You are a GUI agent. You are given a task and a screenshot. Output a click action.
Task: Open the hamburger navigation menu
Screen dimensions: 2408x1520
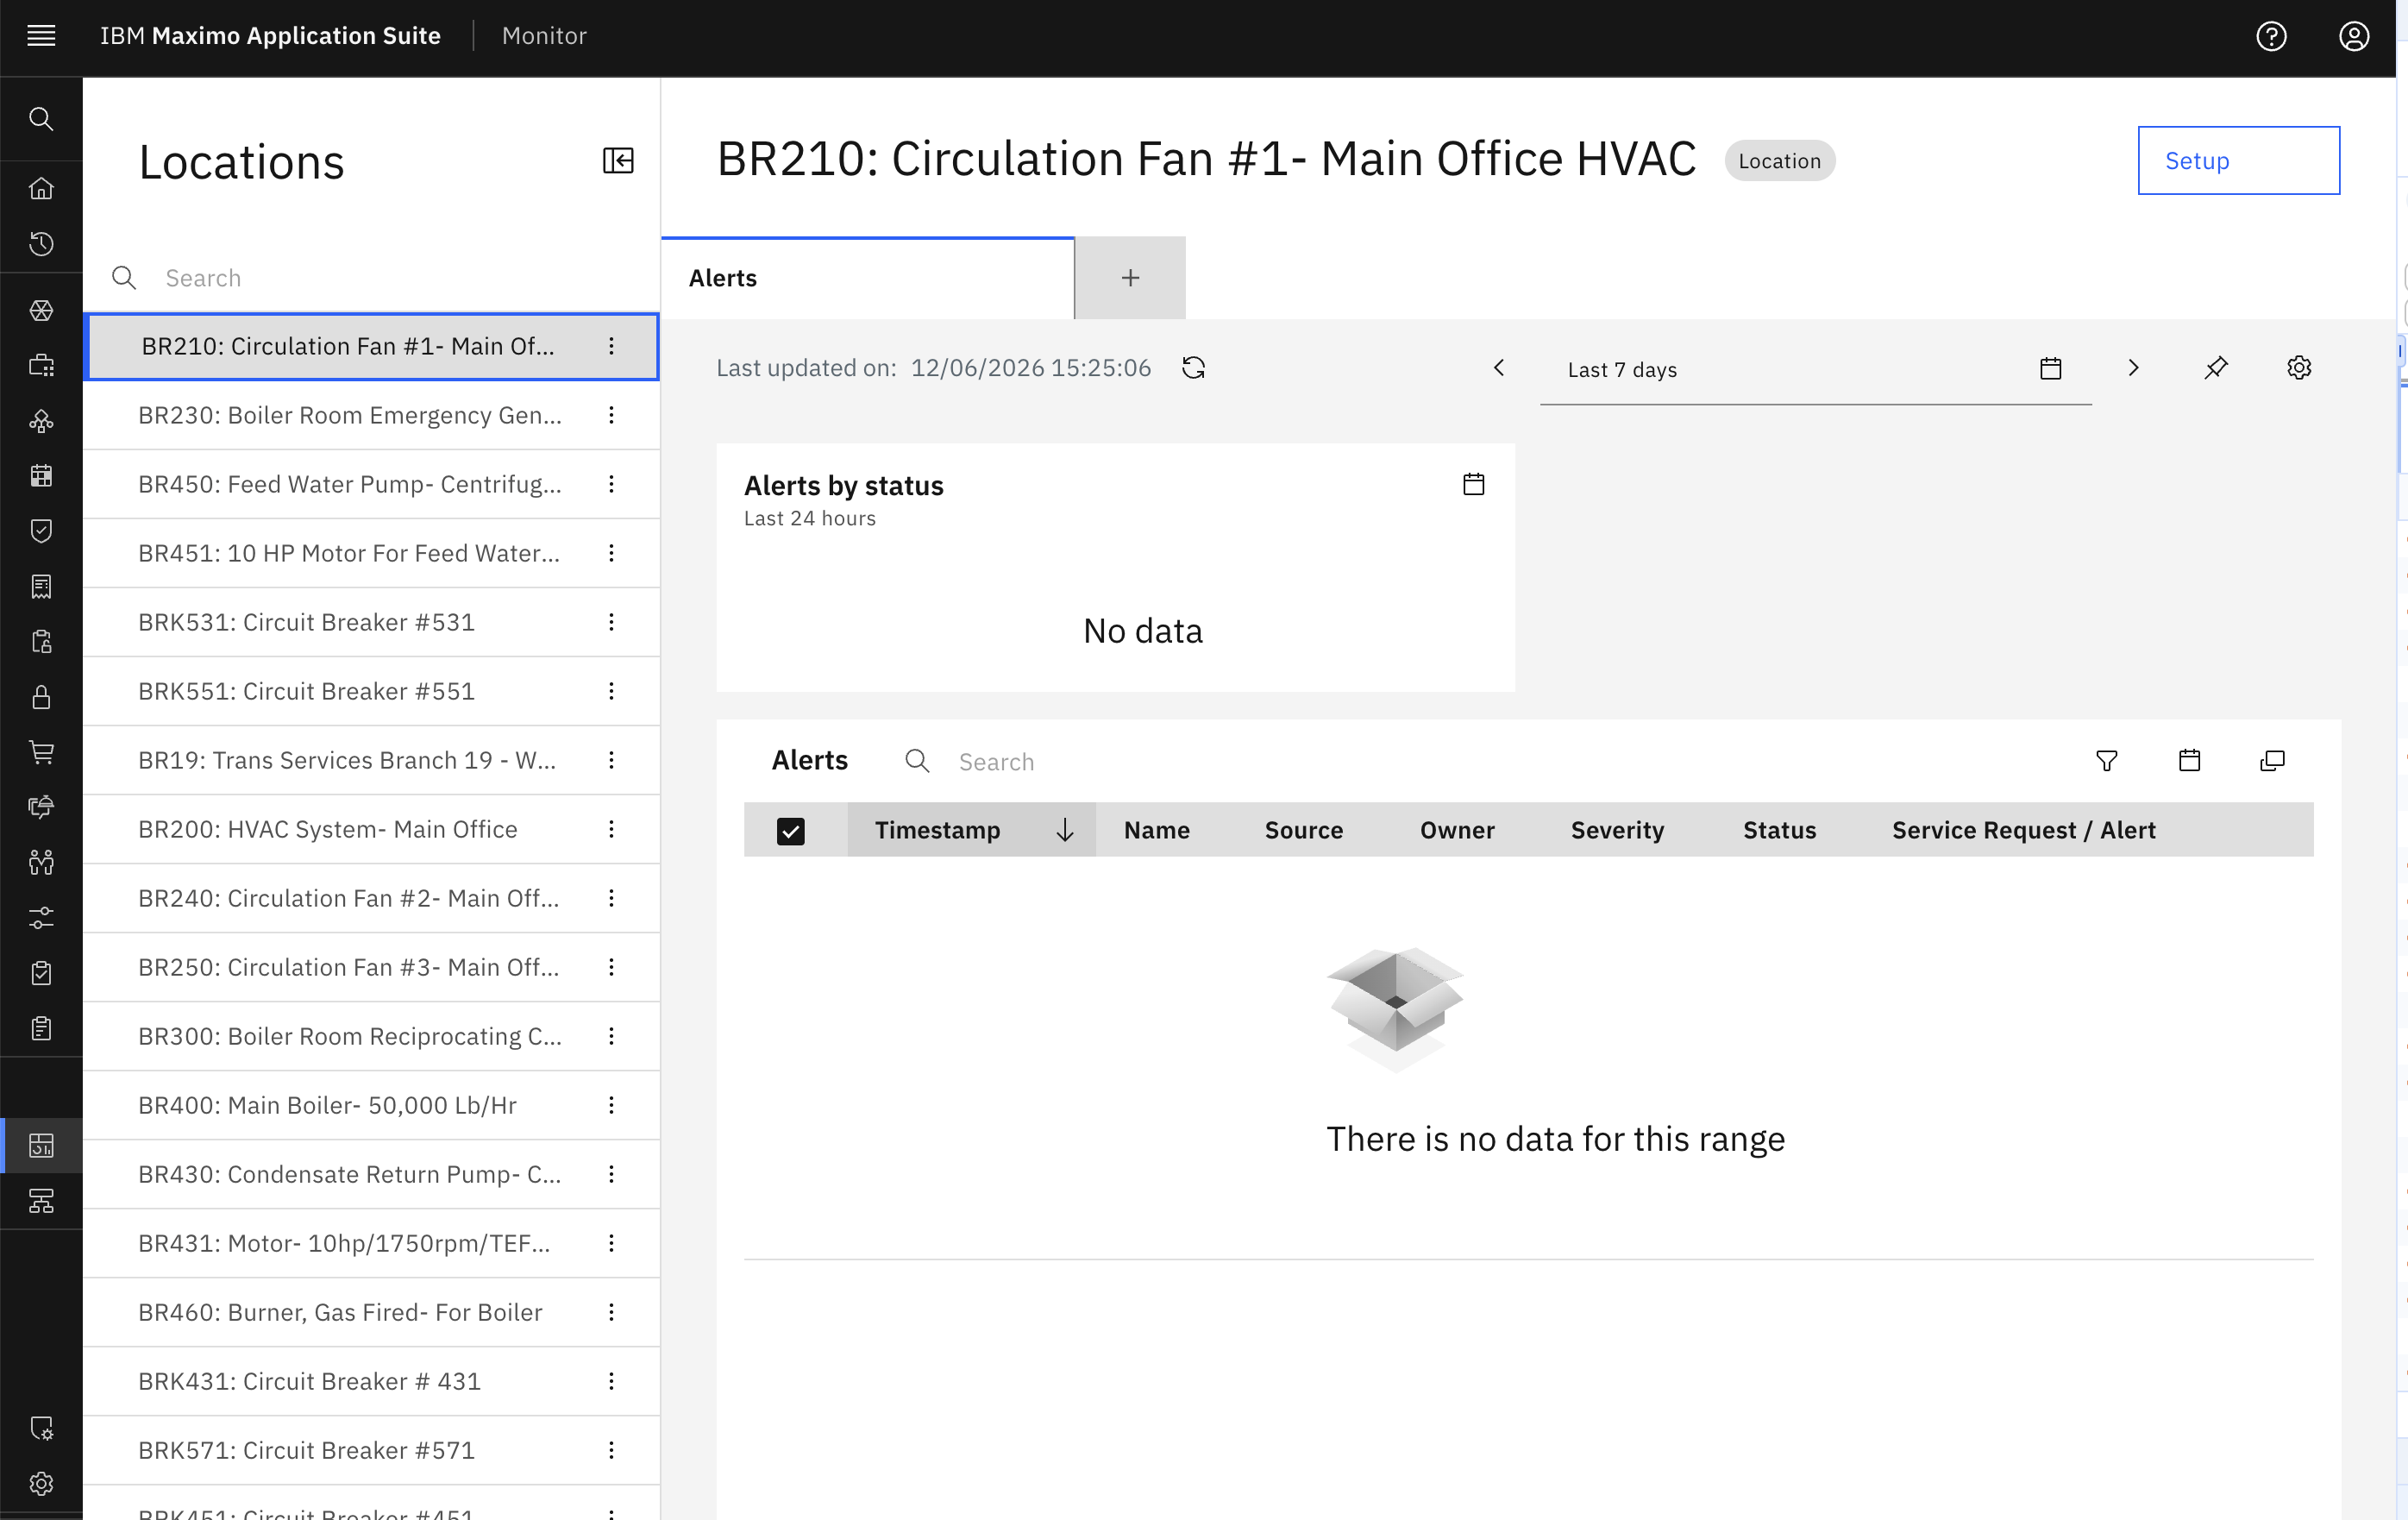tap(41, 36)
